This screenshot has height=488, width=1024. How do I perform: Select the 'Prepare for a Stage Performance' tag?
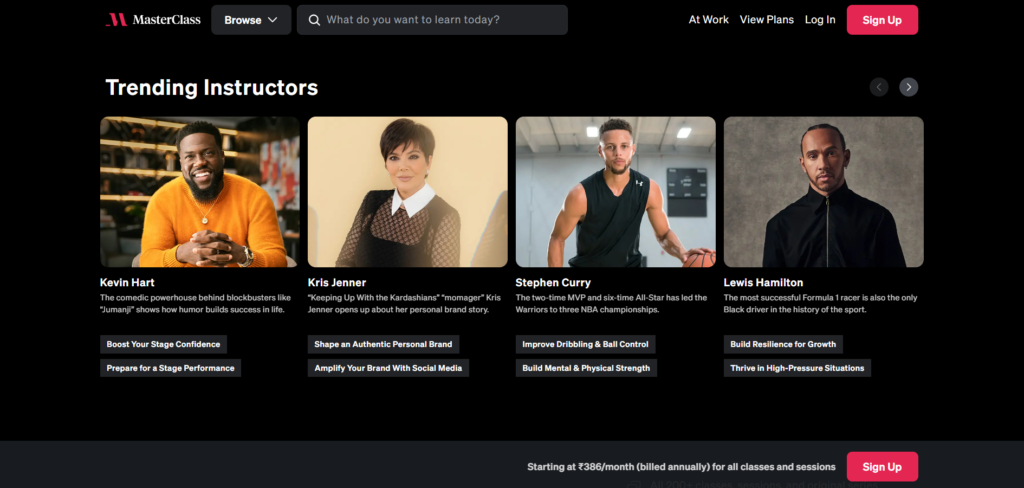point(170,368)
